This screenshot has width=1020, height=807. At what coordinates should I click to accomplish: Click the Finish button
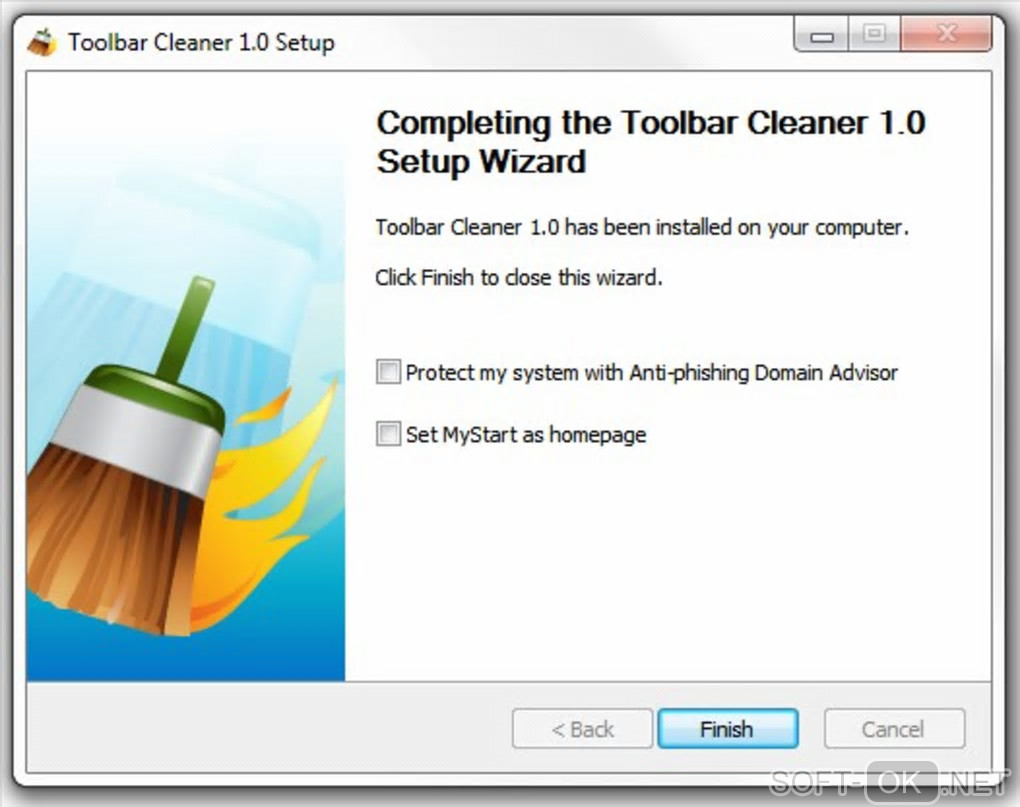point(728,729)
